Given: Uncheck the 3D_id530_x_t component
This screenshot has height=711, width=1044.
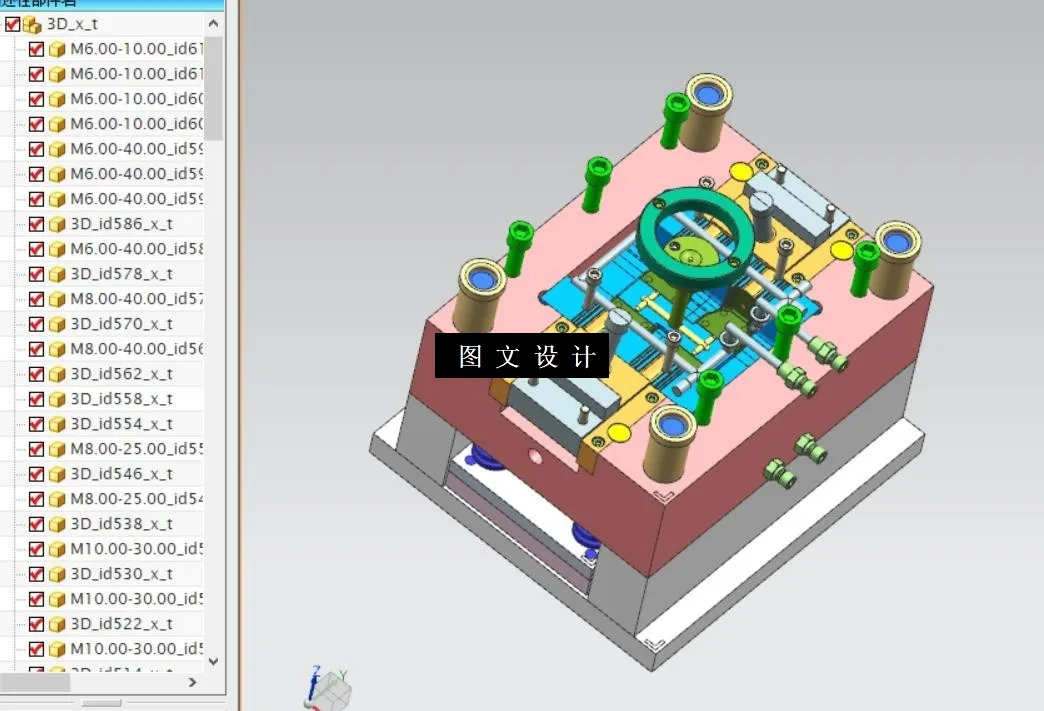Looking at the screenshot, I should click(x=35, y=573).
